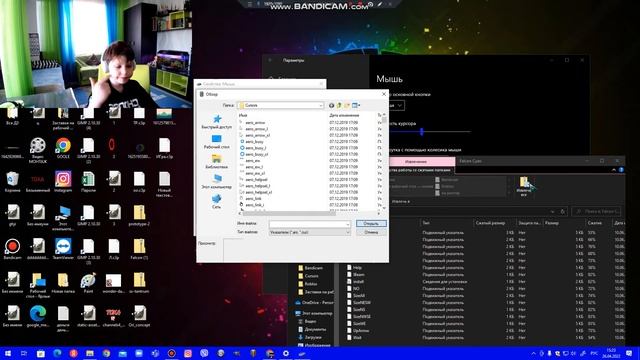640x360 pixels.
Task: Adjust the cursor speed slider in Settings
Action: (422, 131)
